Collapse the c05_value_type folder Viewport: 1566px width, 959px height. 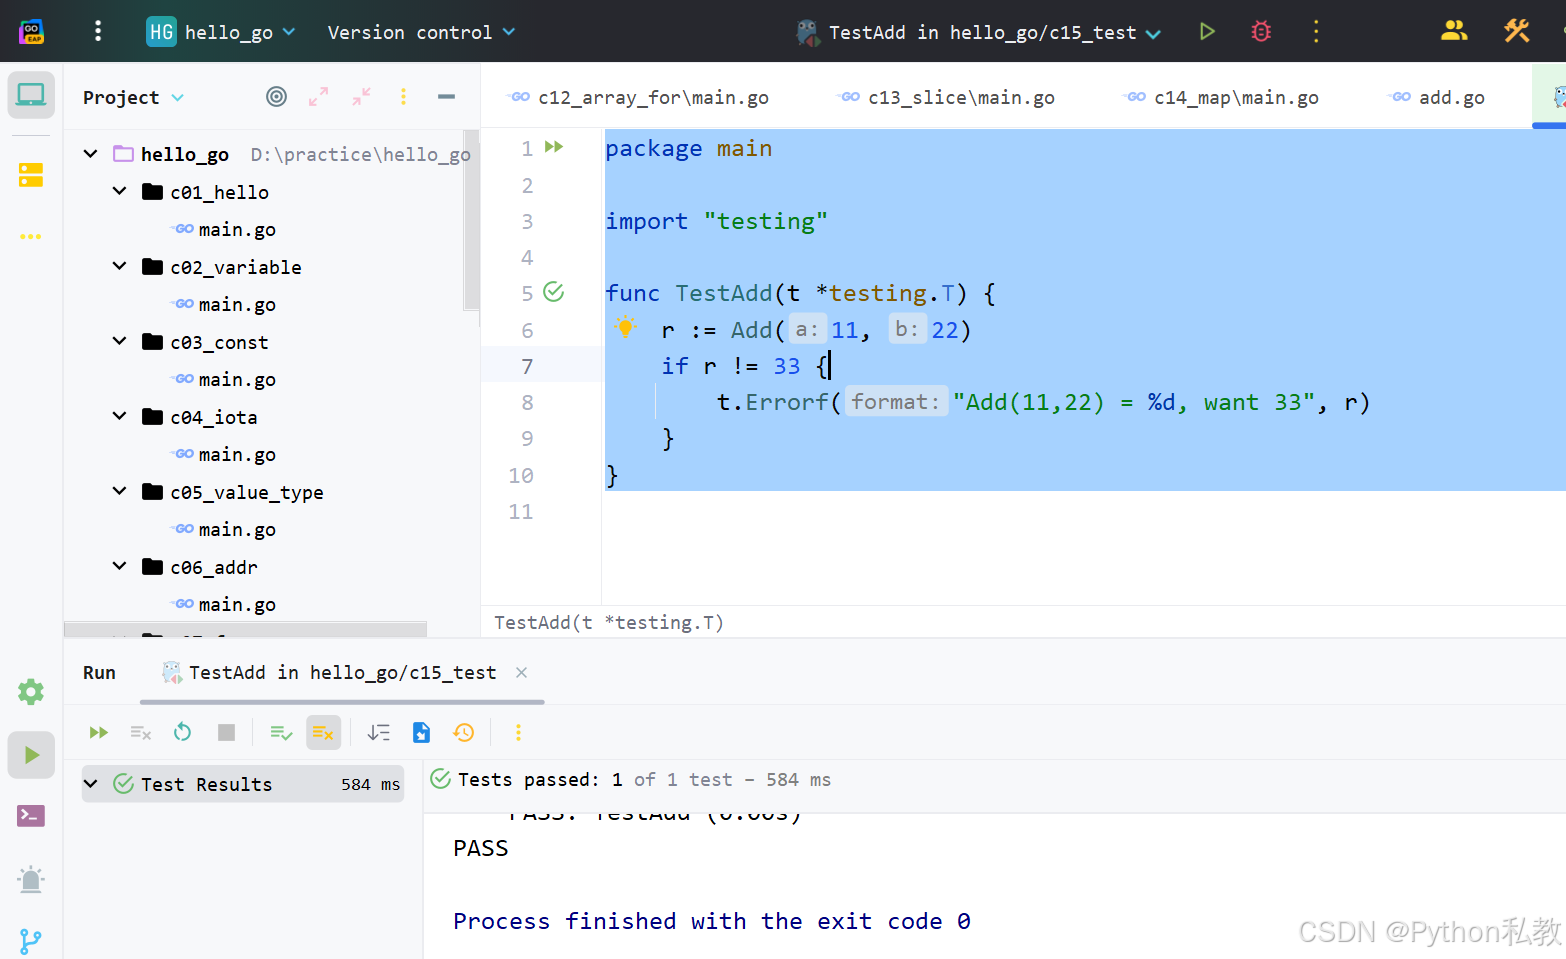(120, 491)
